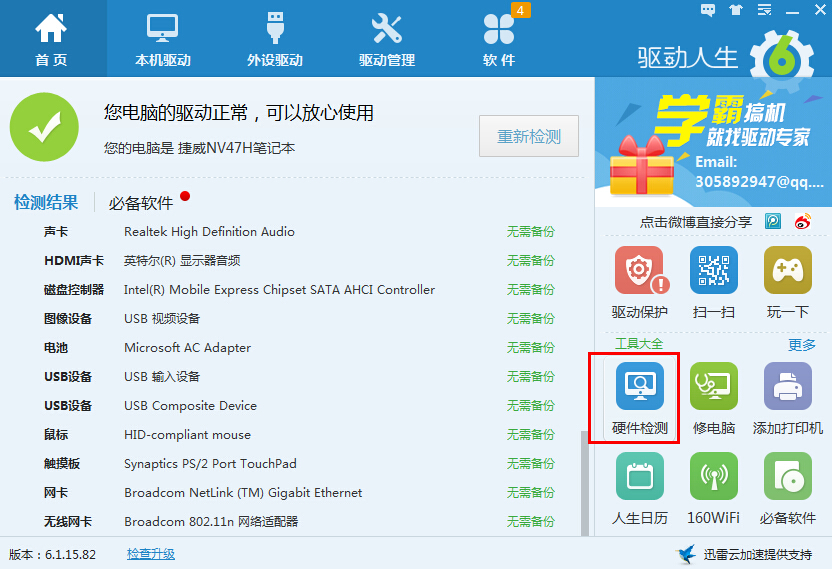Click the driver list vertical scrollbar
Viewport: 832px width, 569px height.
click(584, 483)
